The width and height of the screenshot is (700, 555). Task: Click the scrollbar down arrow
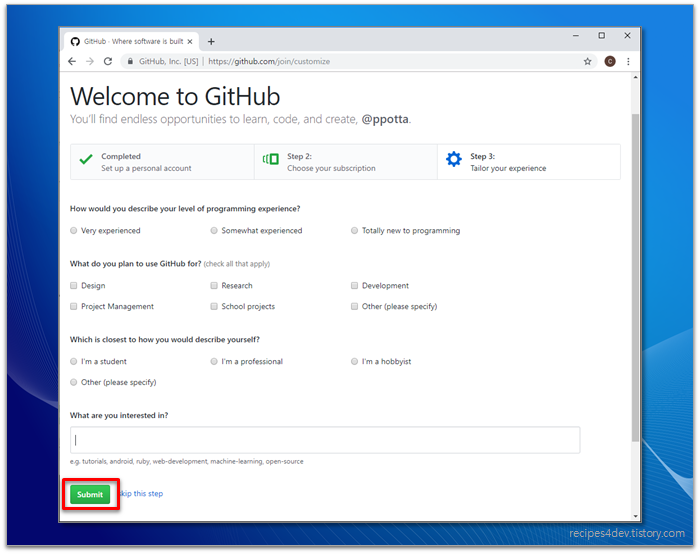[635, 516]
